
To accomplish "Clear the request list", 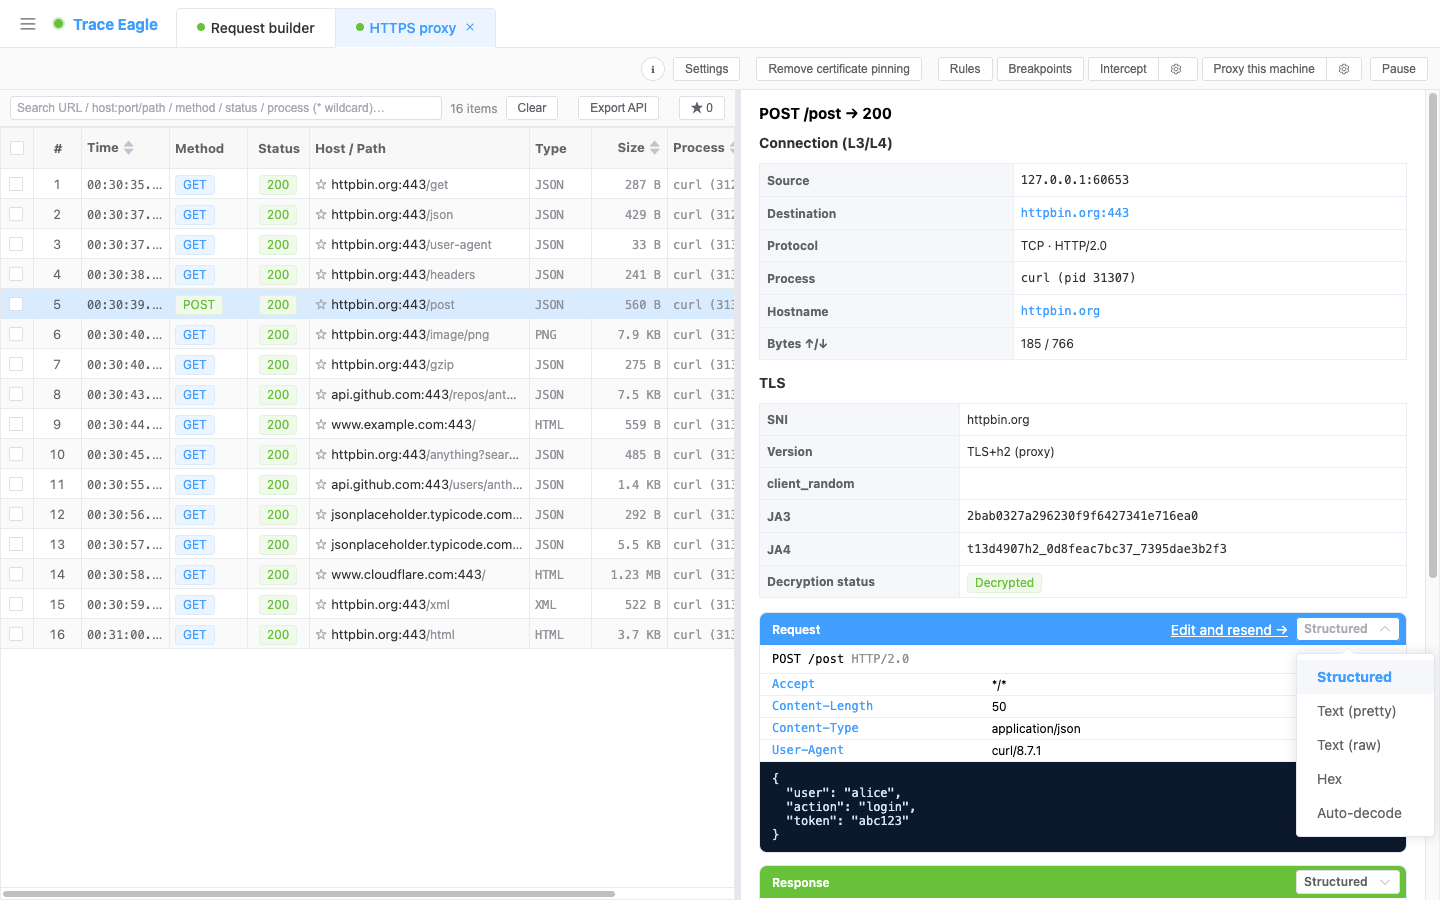I will pyautogui.click(x=532, y=108).
